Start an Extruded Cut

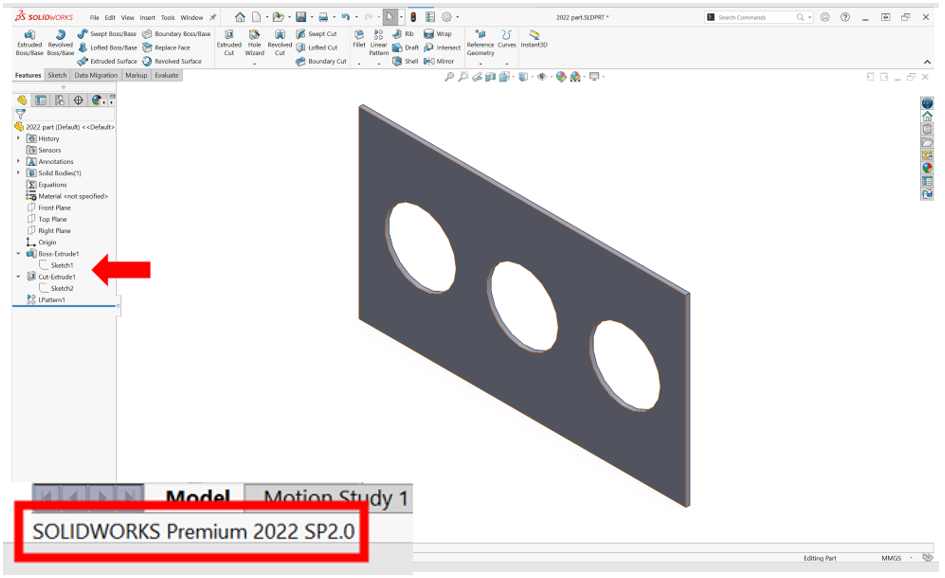pyautogui.click(x=229, y=43)
